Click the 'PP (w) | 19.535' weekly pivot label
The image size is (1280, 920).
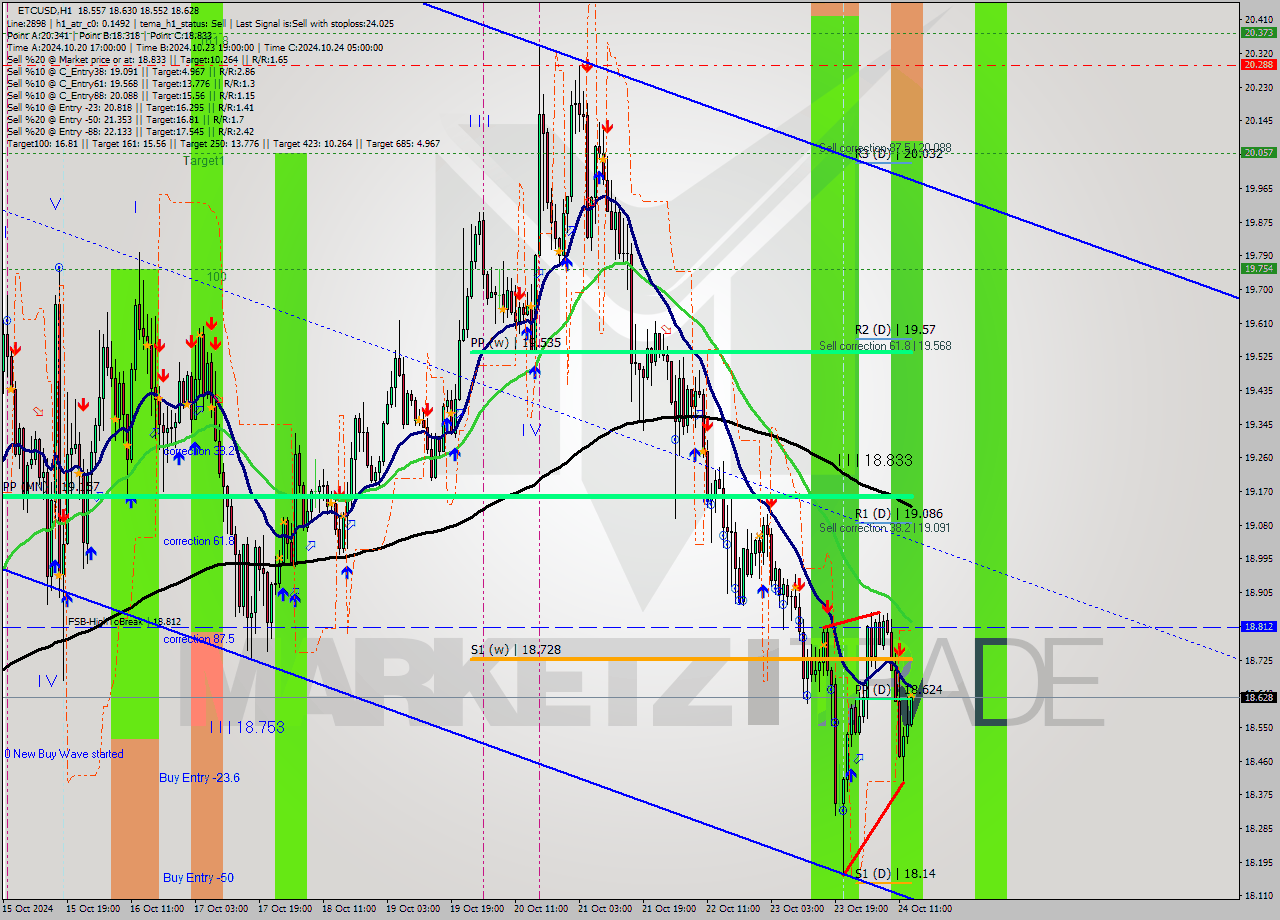tap(516, 342)
